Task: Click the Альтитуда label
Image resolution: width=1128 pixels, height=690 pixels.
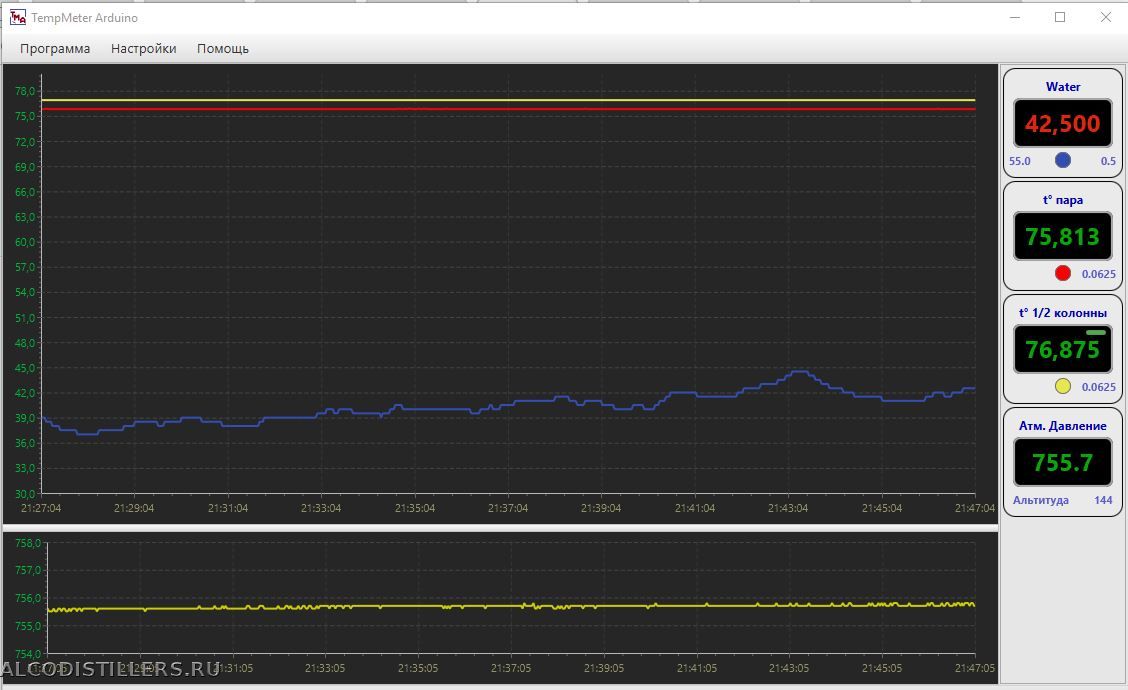Action: point(1041,500)
